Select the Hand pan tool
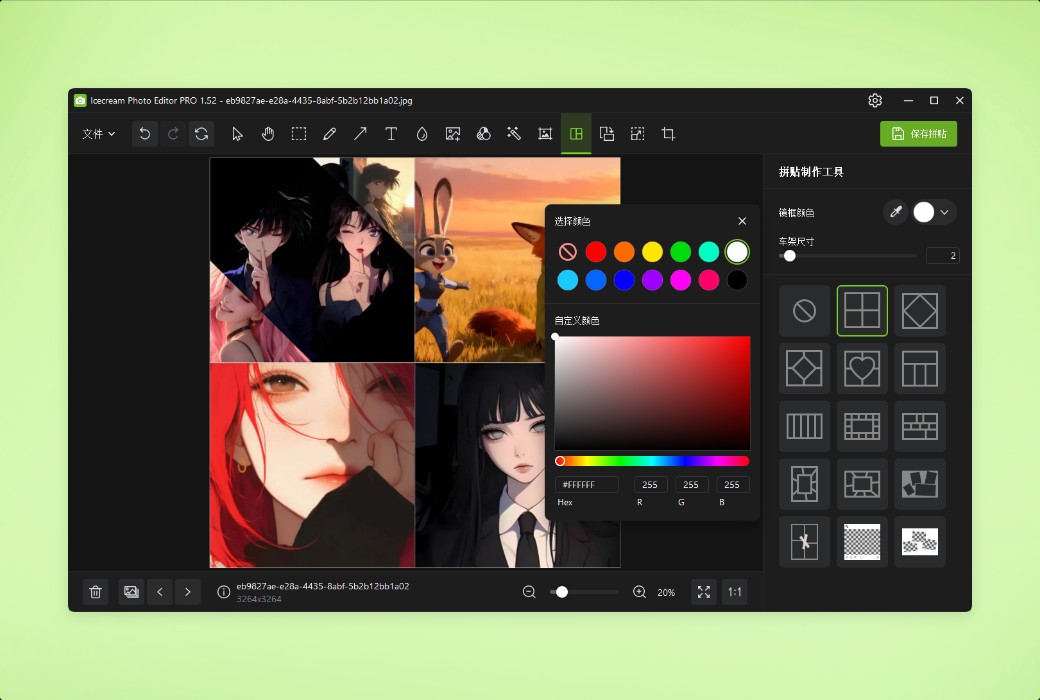The height and width of the screenshot is (700, 1040). coord(268,133)
